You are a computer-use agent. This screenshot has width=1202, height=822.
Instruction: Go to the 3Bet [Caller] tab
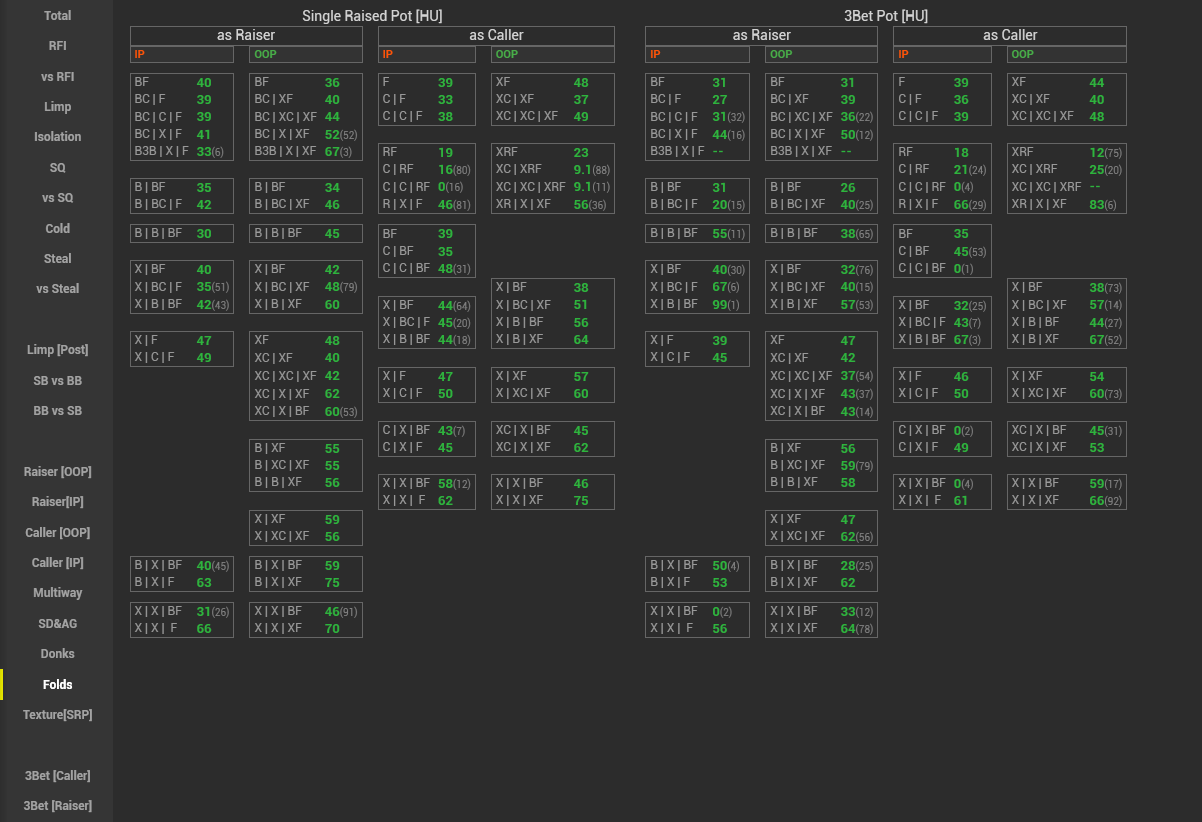click(57, 776)
